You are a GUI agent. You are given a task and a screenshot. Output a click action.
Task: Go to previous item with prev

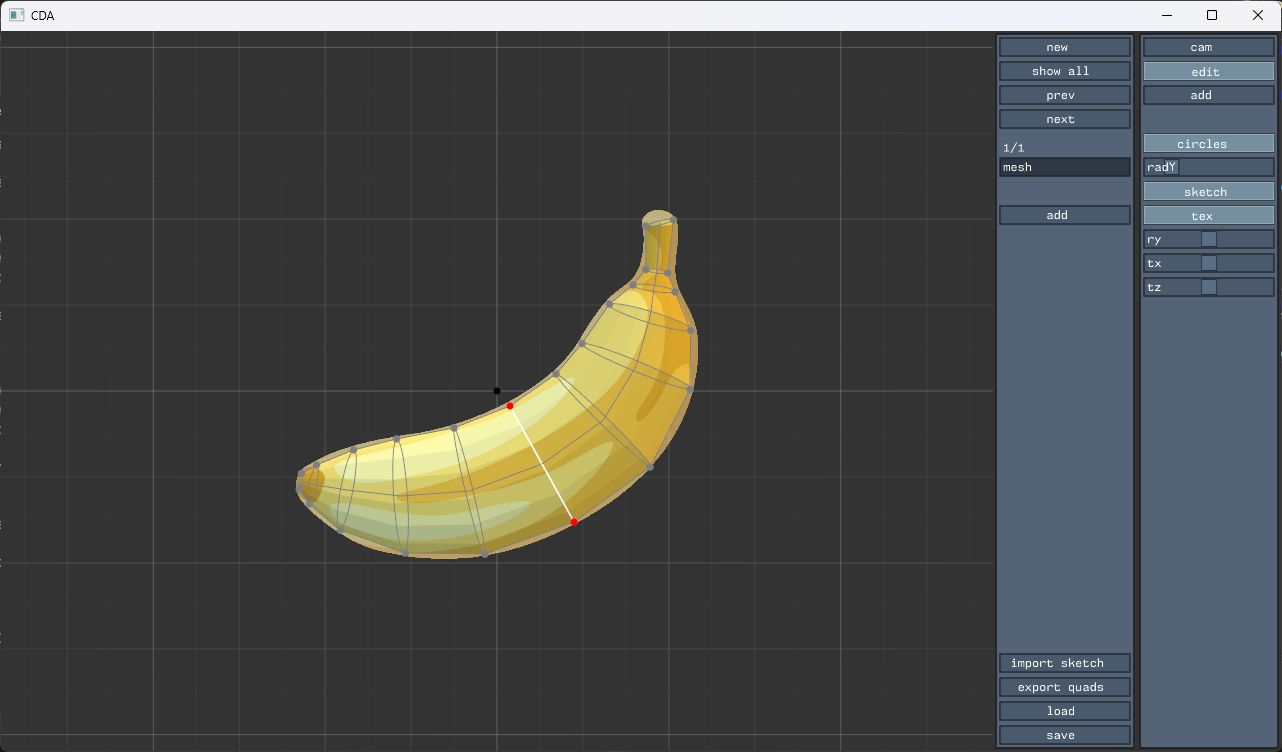1064,95
